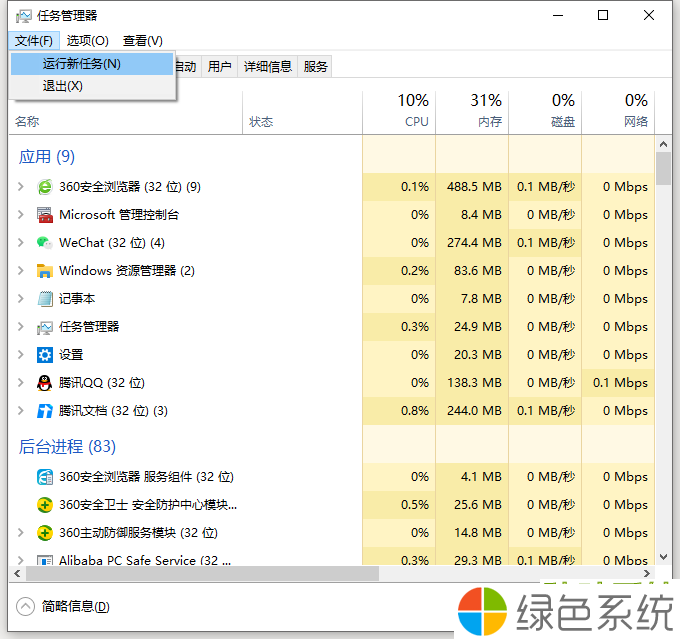The image size is (680, 639).
Task: Click the vertical scrollbar down arrow
Action: click(x=663, y=557)
